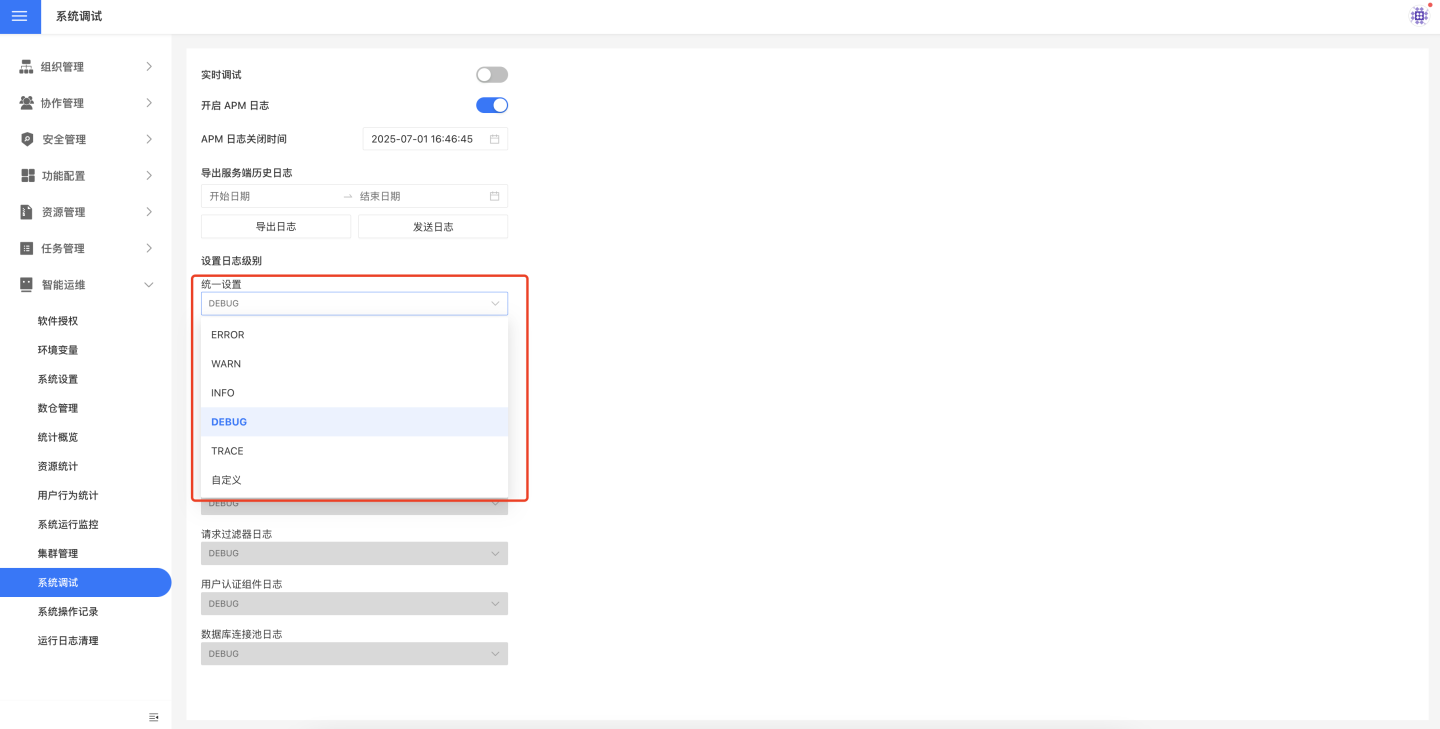Click the 协作管理 people icon
Screen dimensions: 1440x729
pyautogui.click(x=27, y=103)
